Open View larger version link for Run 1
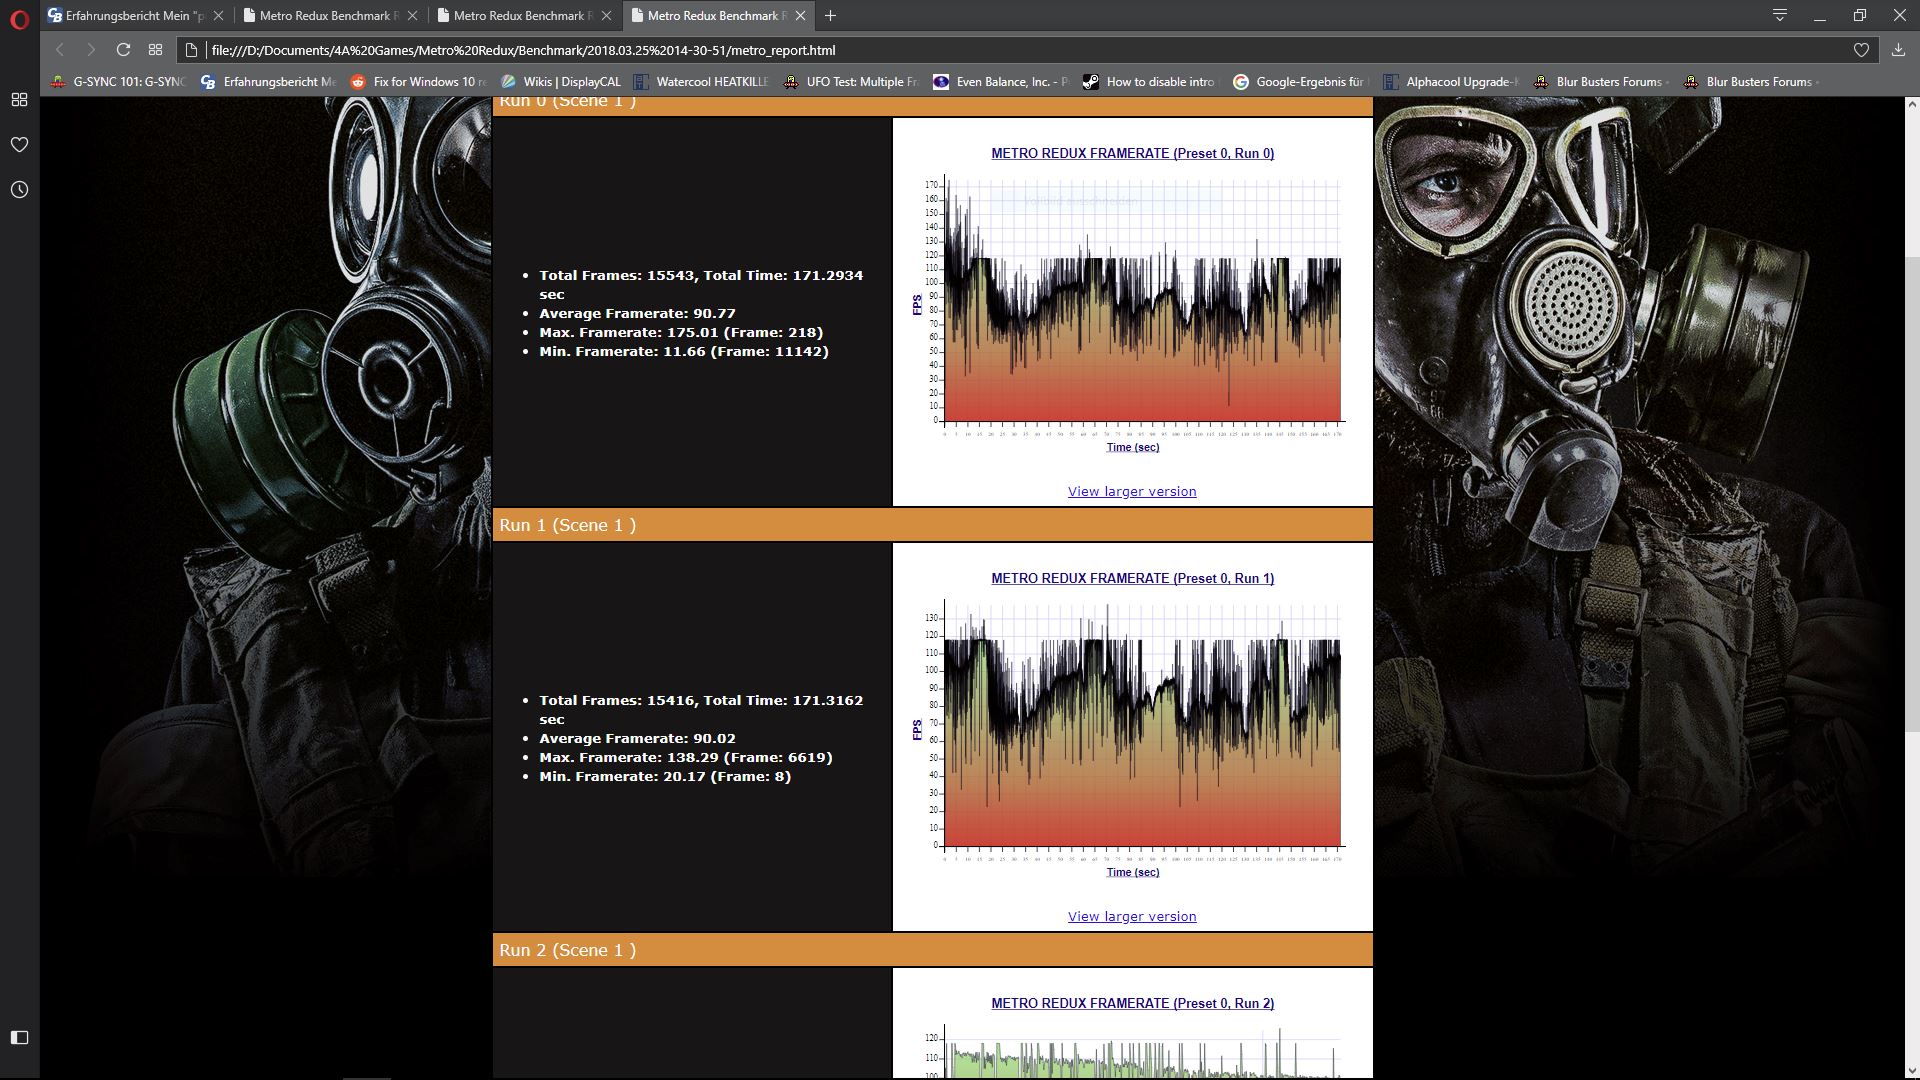Image resolution: width=1920 pixels, height=1080 pixels. click(1132, 916)
